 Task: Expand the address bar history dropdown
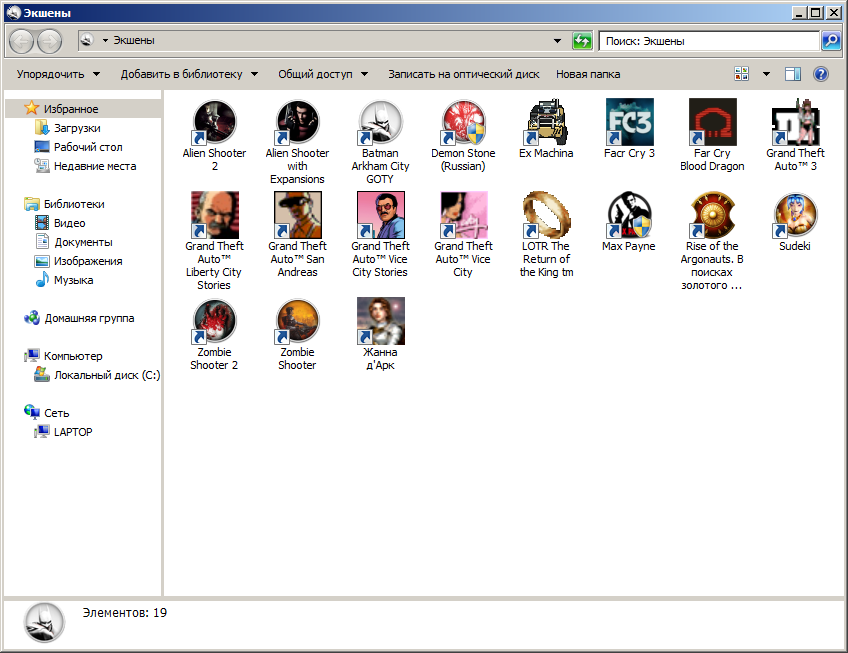click(557, 41)
